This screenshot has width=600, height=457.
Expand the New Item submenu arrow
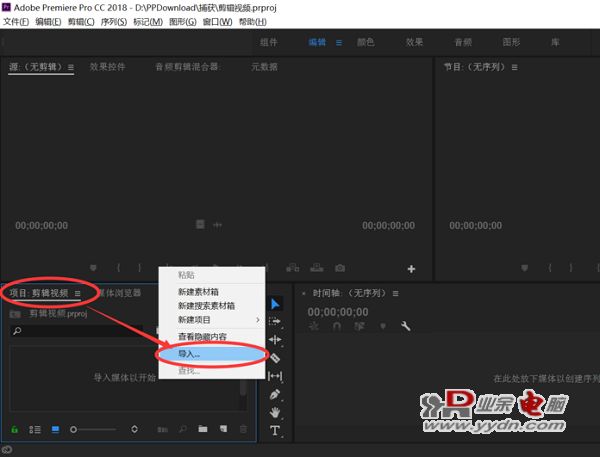tap(258, 320)
